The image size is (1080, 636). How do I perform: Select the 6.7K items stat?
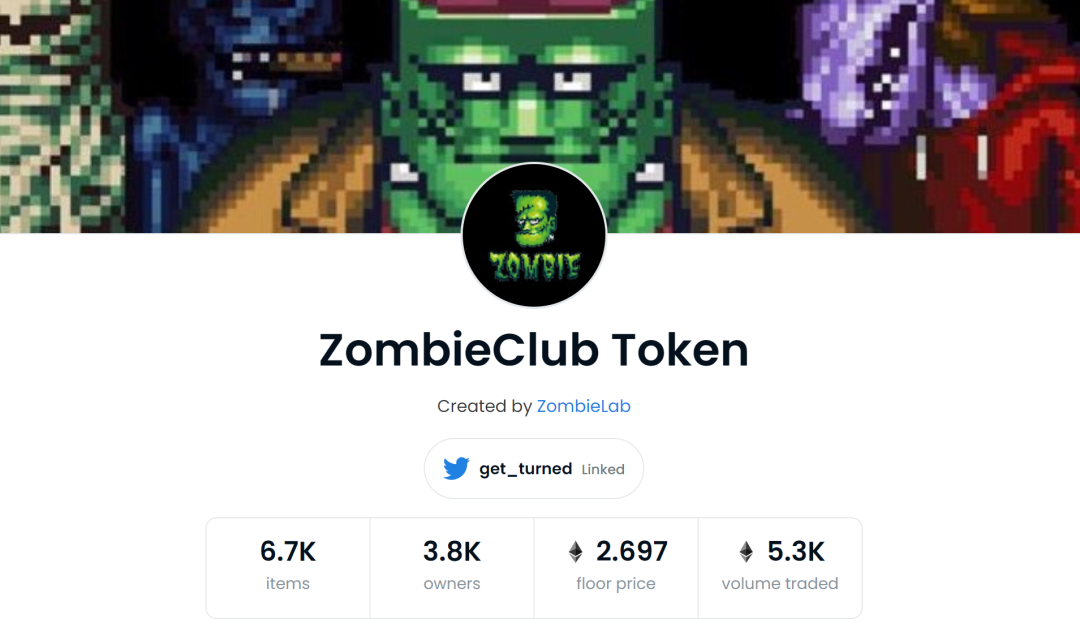click(x=288, y=568)
